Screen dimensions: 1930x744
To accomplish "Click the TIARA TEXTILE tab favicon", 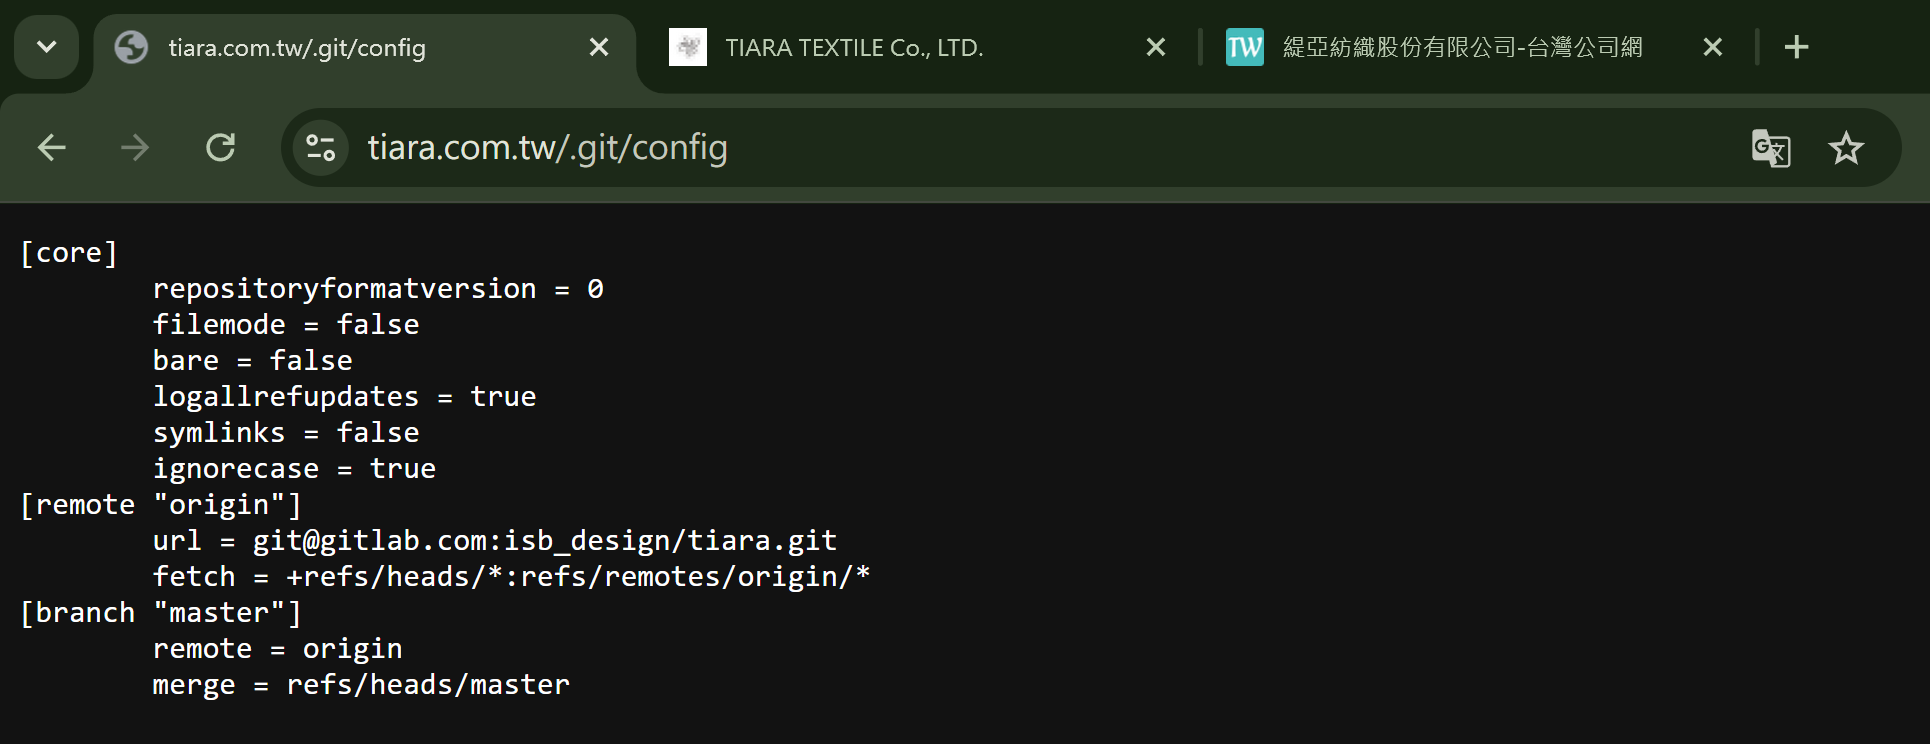I will (x=688, y=47).
